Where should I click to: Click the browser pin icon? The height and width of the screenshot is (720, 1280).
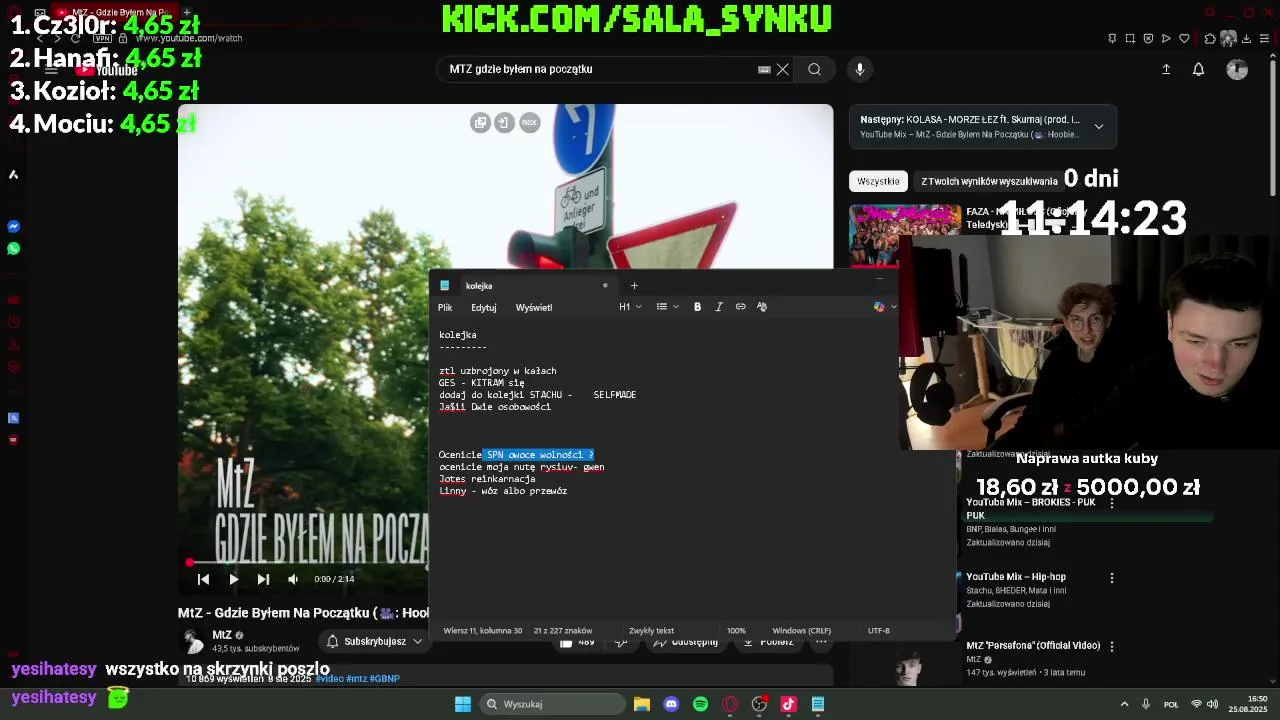1112,39
